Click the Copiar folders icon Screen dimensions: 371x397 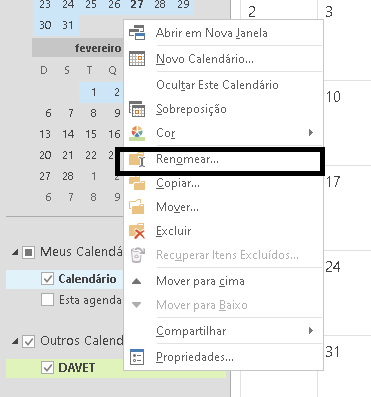[x=137, y=183]
